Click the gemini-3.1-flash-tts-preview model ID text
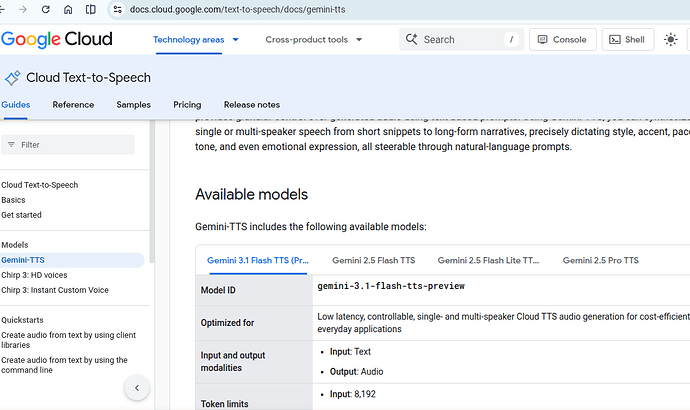This screenshot has height=410, width=690. pos(391,286)
